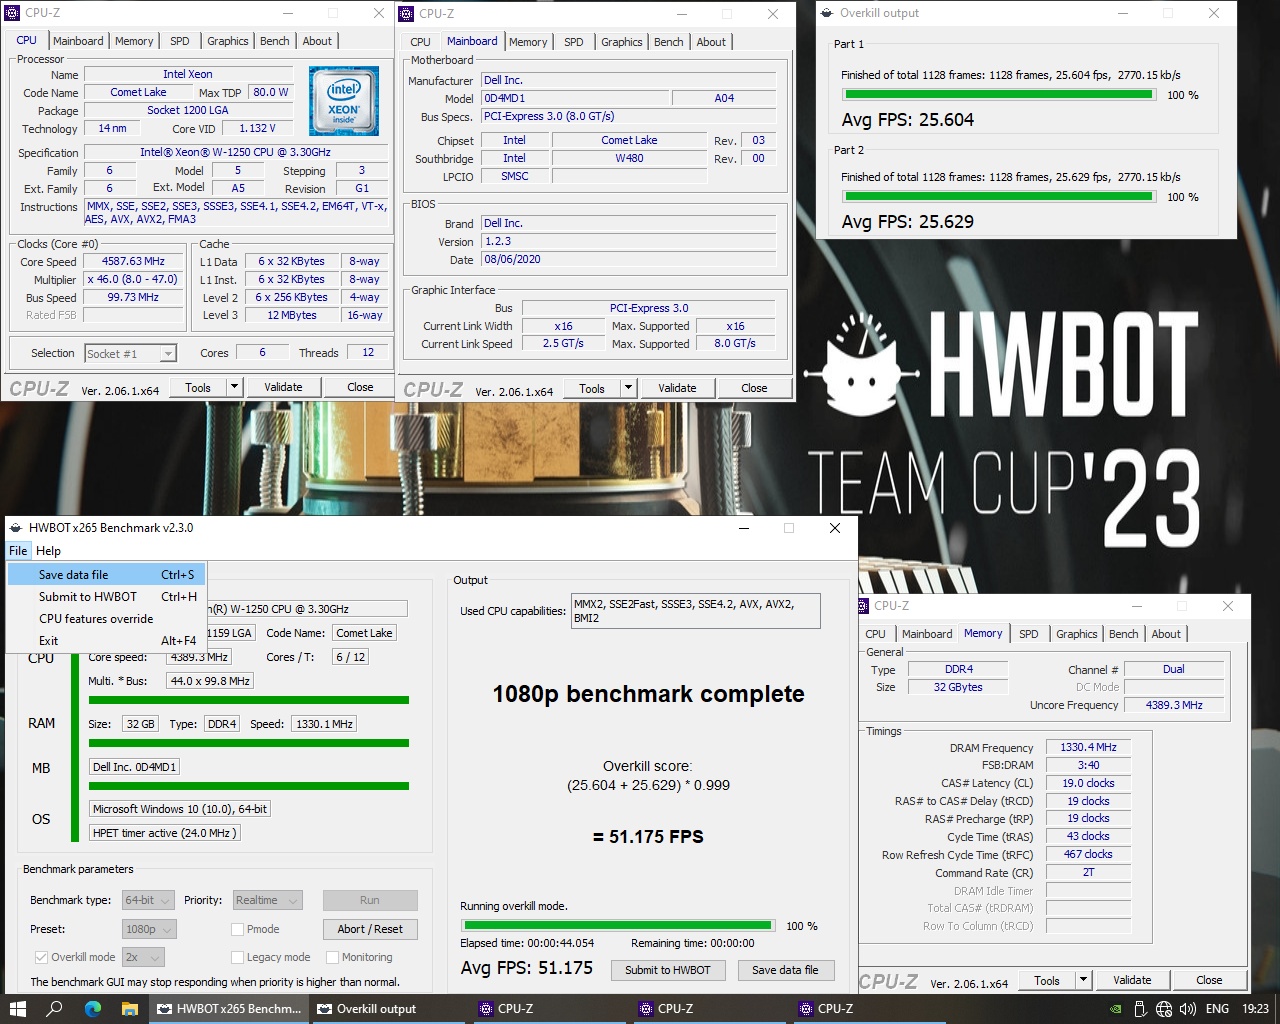Open File Explorer from taskbar
1280x1024 pixels.
click(130, 1009)
